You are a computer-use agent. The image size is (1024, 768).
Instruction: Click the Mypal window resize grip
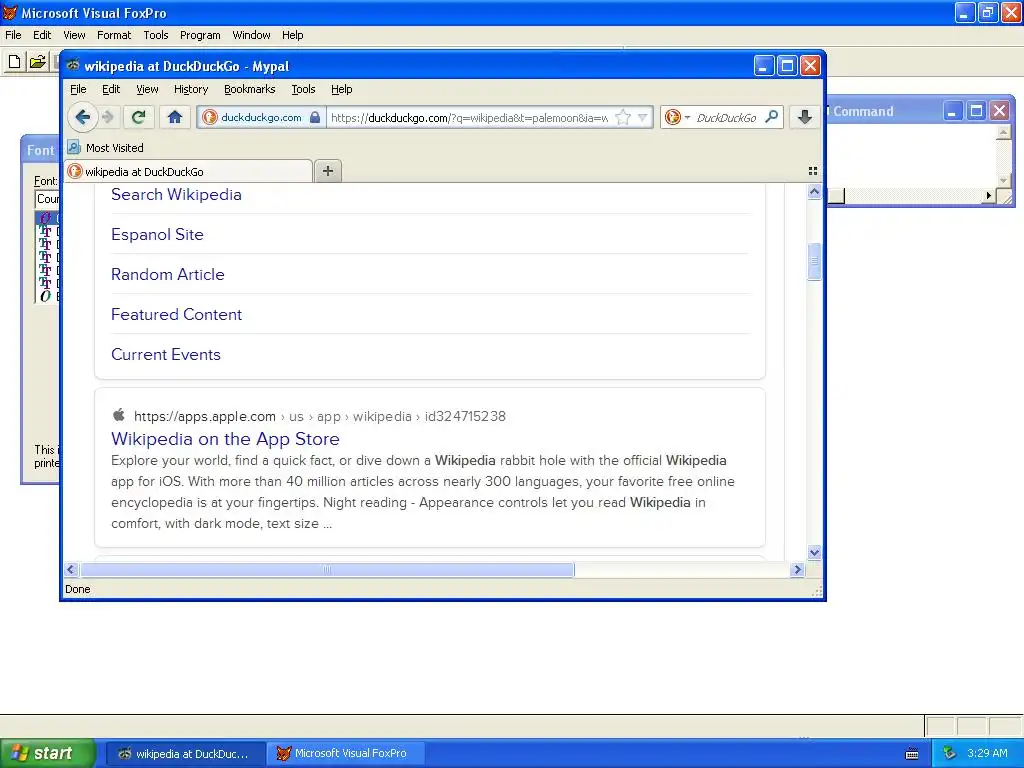click(817, 591)
